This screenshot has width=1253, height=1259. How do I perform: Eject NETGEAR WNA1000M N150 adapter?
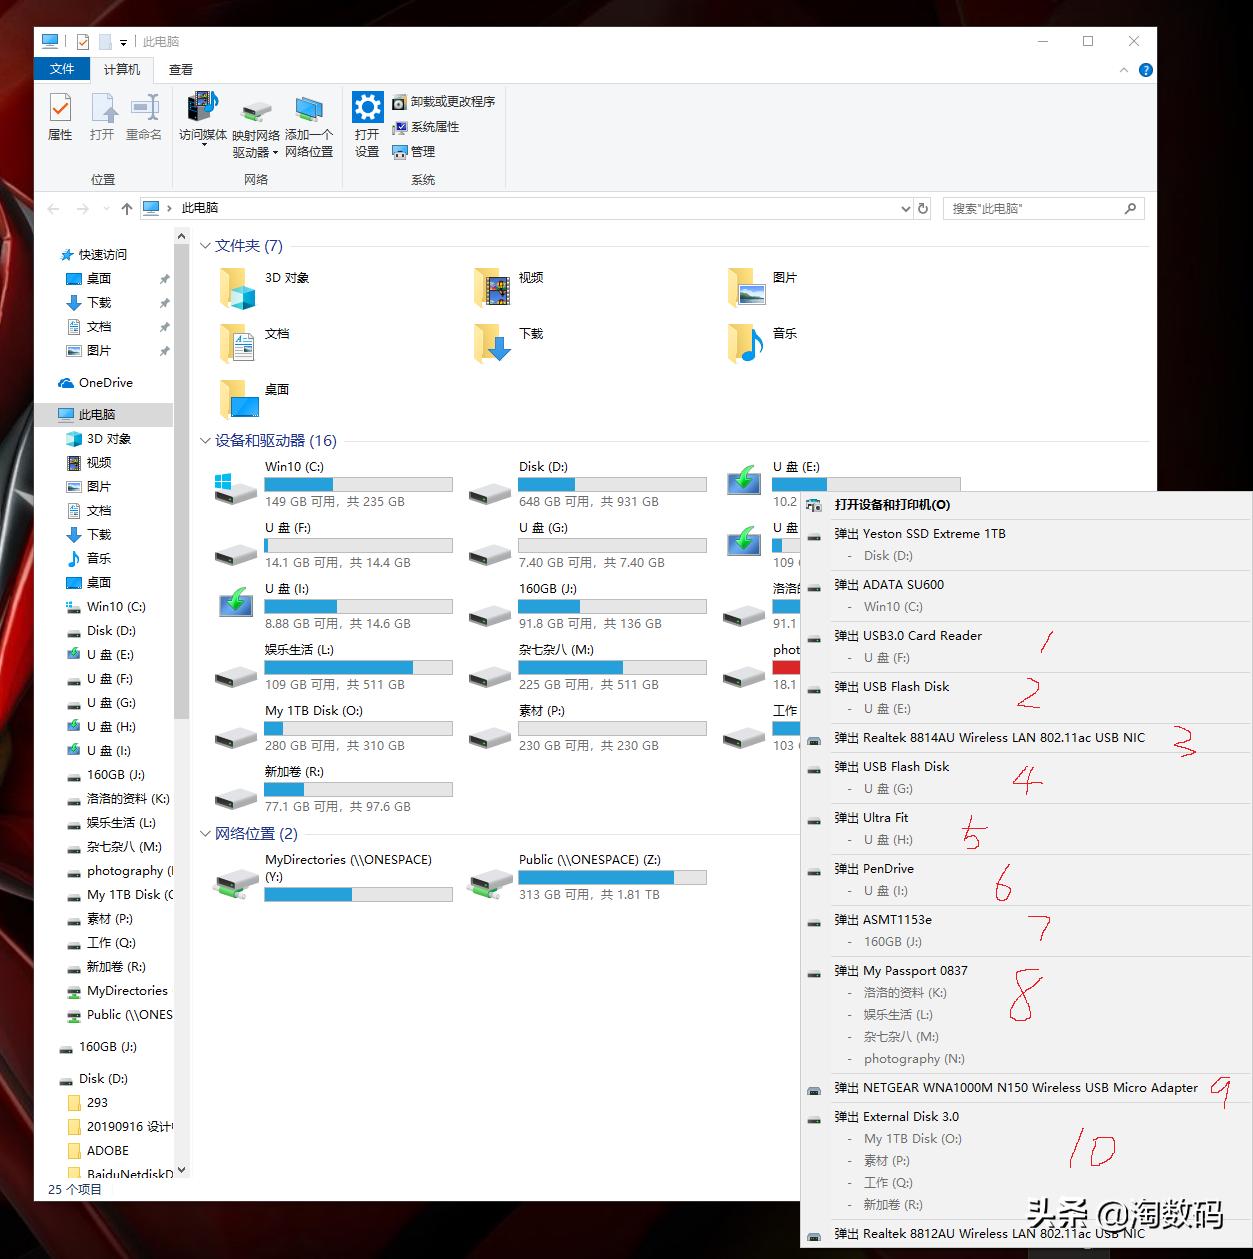pyautogui.click(x=1016, y=1088)
